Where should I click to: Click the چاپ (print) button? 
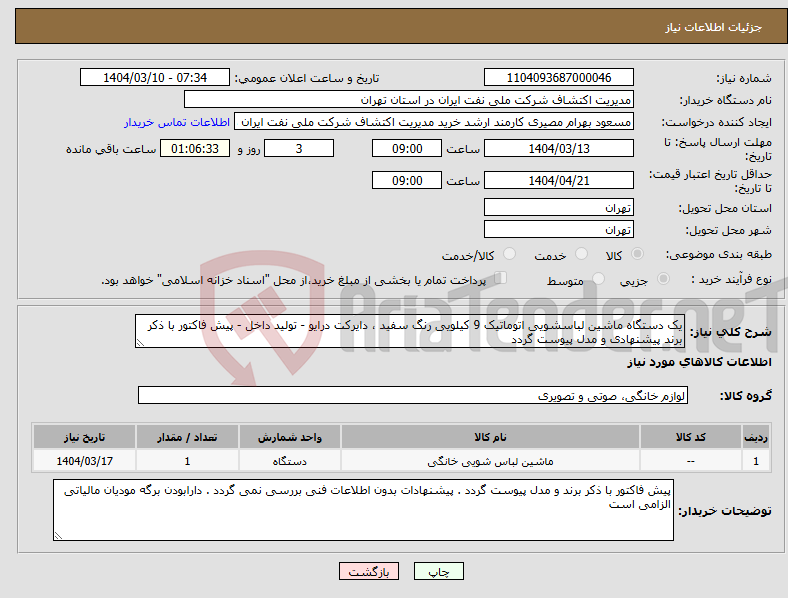coord(438,571)
